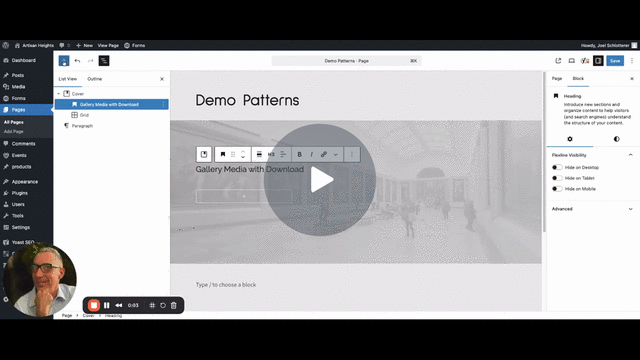The image size is (640, 360).
Task: Switch to the List View tab
Action: click(x=67, y=79)
